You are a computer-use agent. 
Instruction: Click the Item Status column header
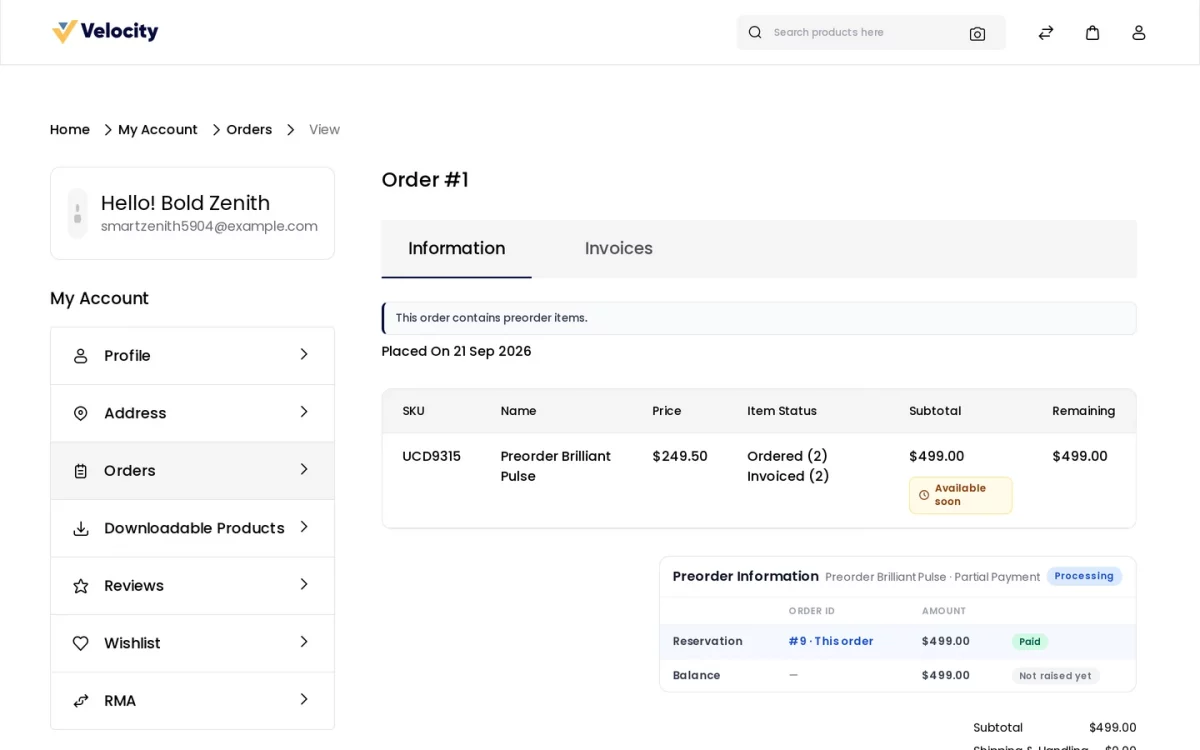coord(782,411)
